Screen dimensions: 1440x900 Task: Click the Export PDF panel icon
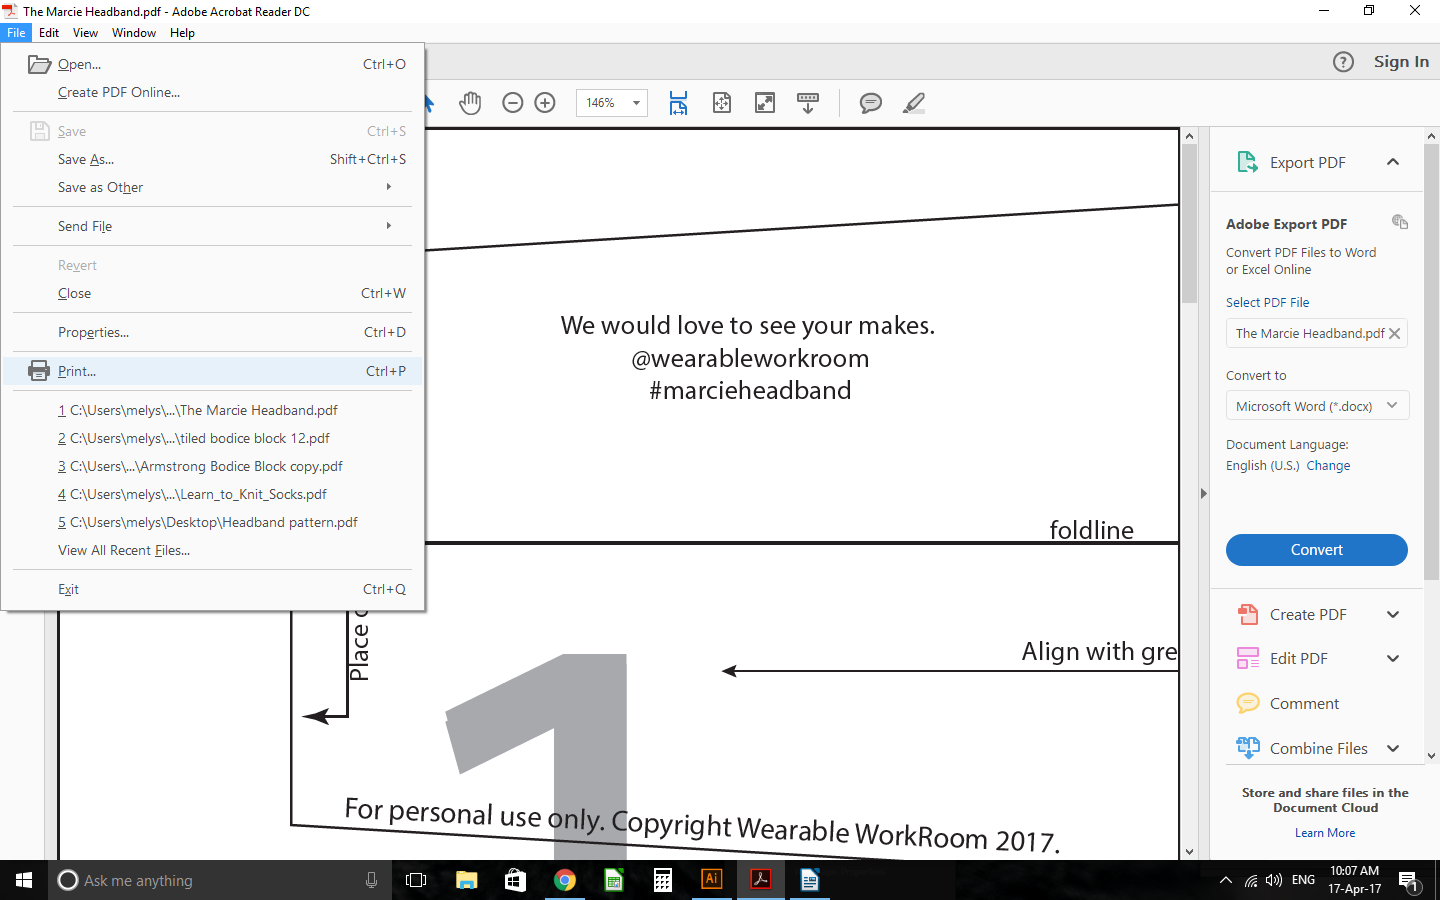pyautogui.click(x=1247, y=162)
